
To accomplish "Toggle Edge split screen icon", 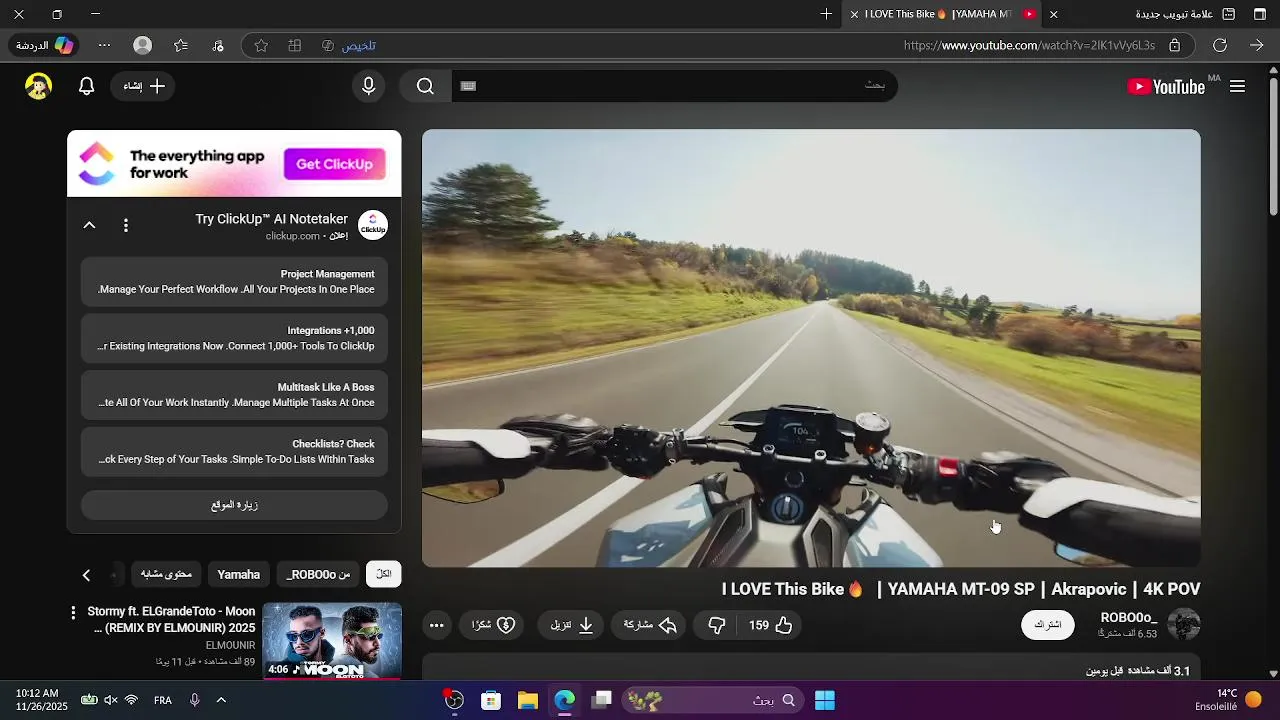I will tap(295, 46).
